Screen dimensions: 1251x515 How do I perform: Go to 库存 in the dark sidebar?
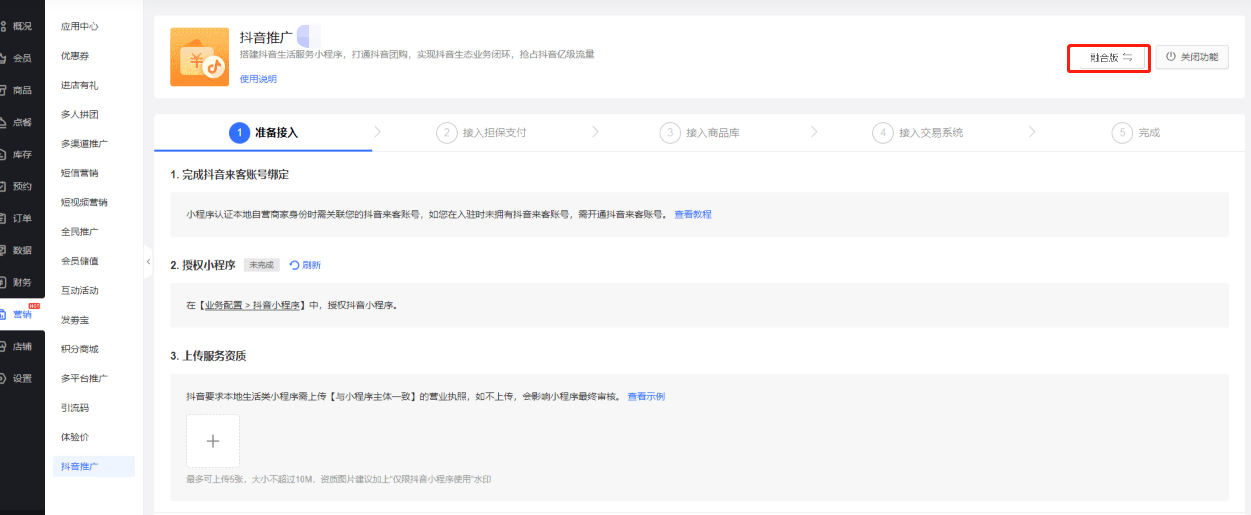(x=21, y=154)
